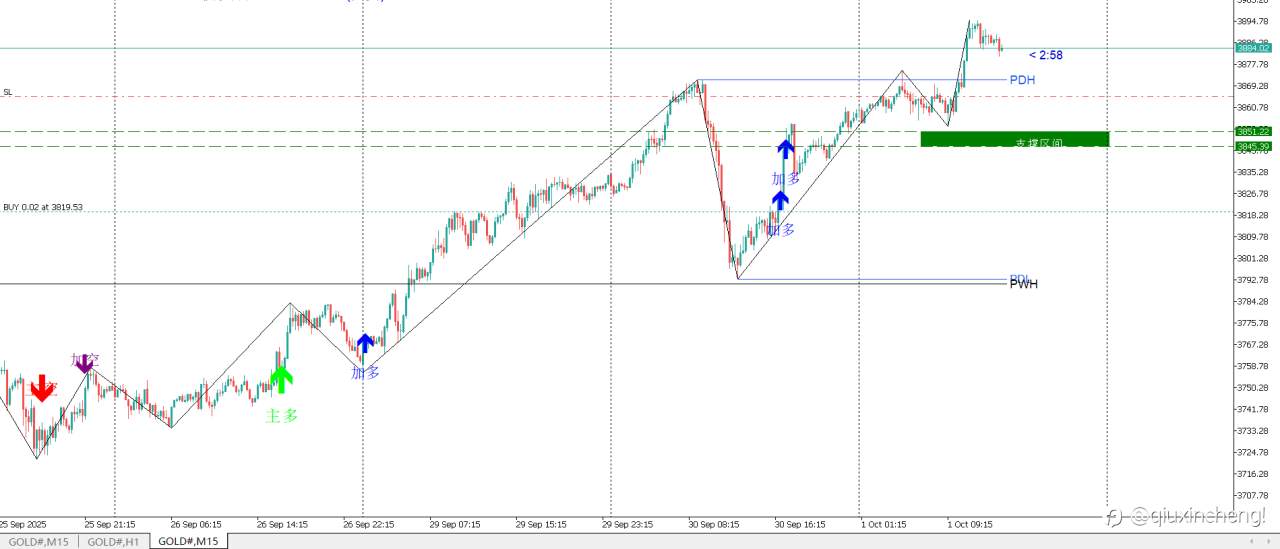Select the green up arrow above 主多
This screenshot has width=1280, height=549.
(x=282, y=380)
